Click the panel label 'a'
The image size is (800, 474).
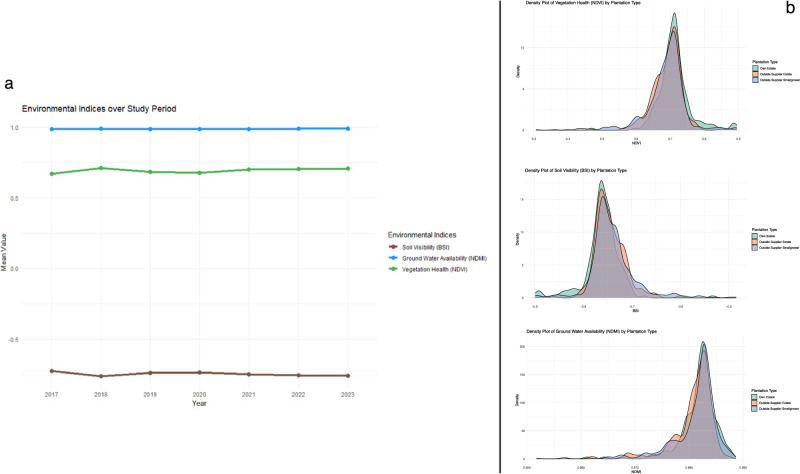(x=9, y=84)
